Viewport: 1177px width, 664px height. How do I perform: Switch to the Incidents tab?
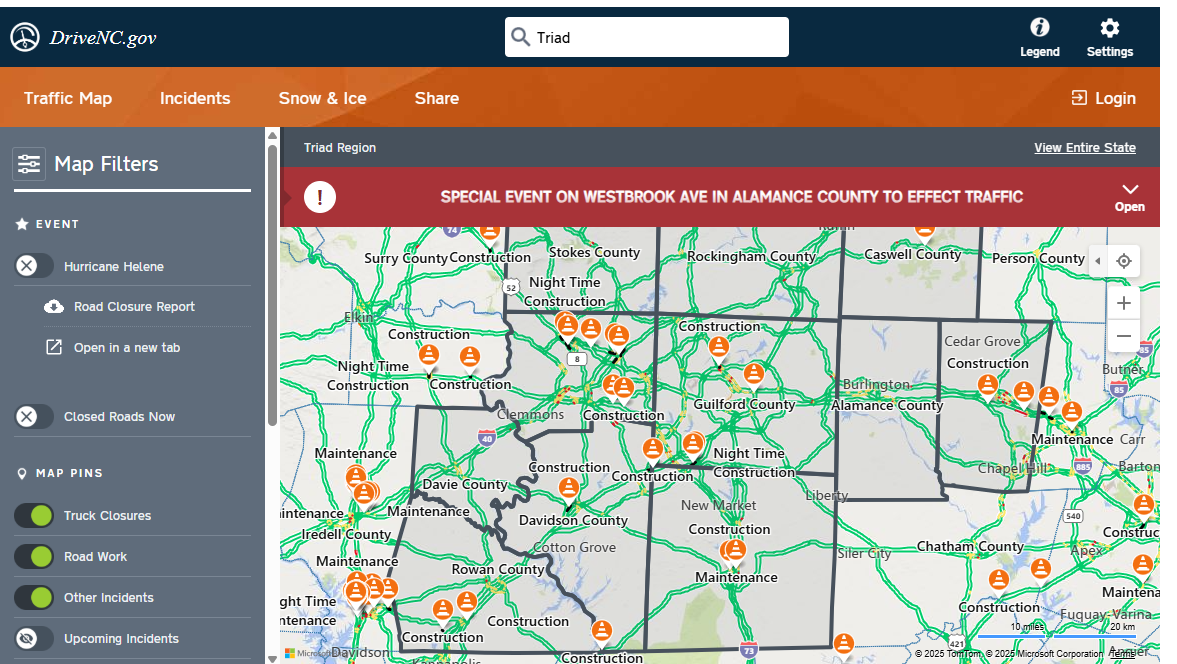pos(195,97)
